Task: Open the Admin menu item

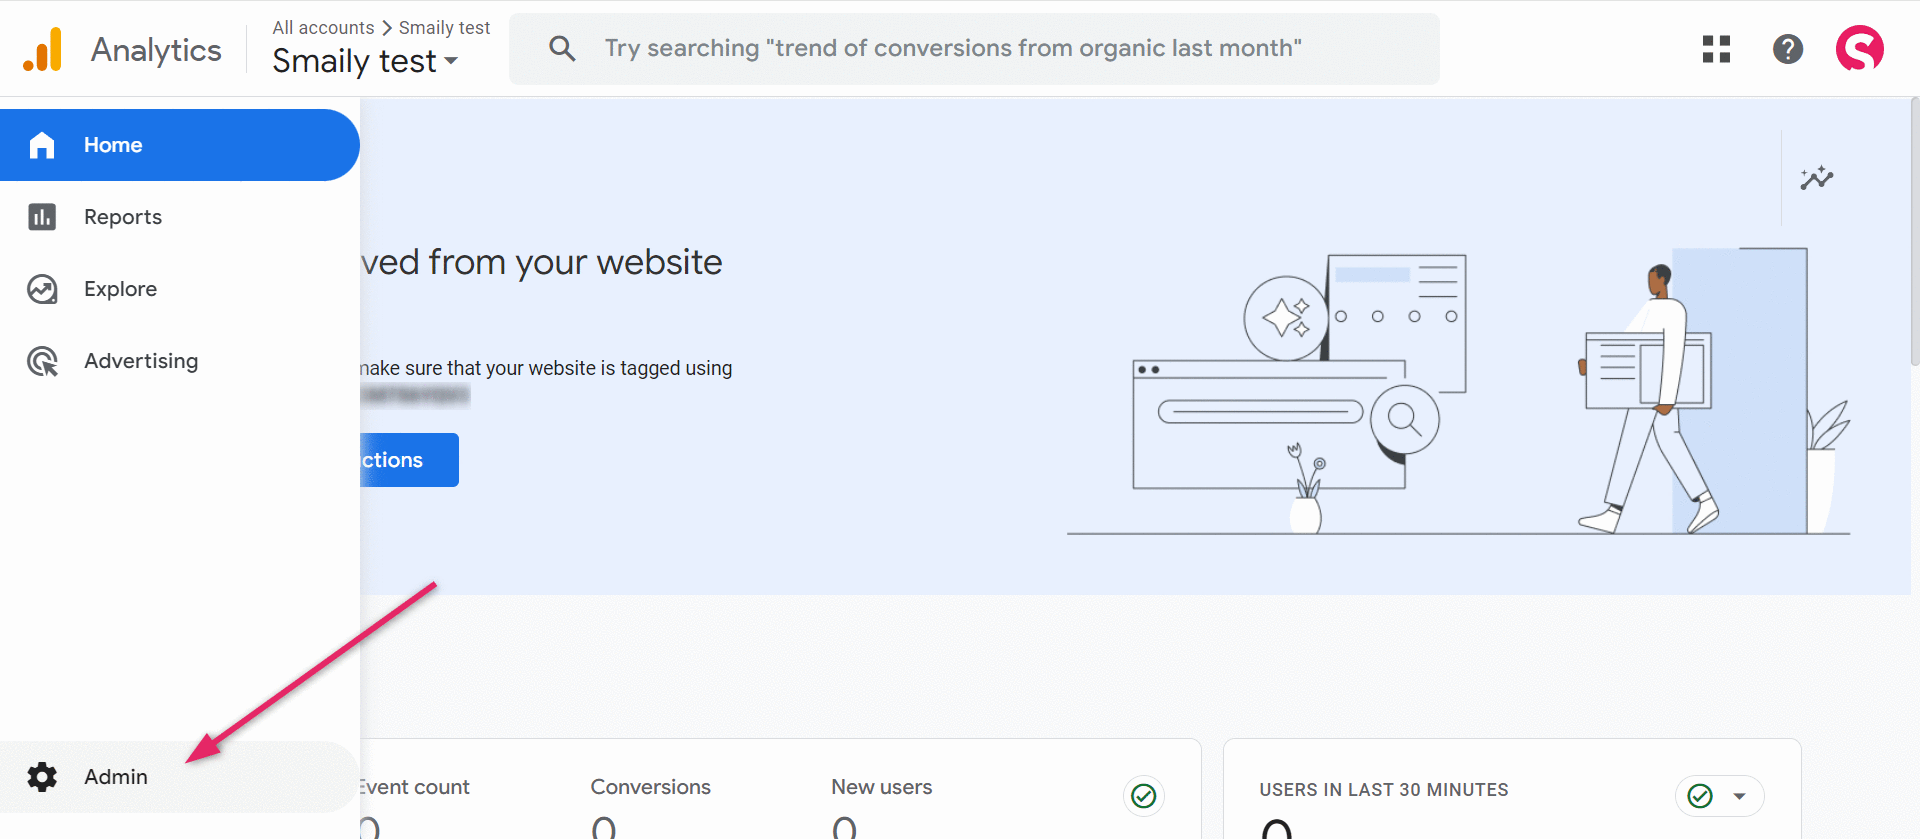Action: tap(116, 777)
